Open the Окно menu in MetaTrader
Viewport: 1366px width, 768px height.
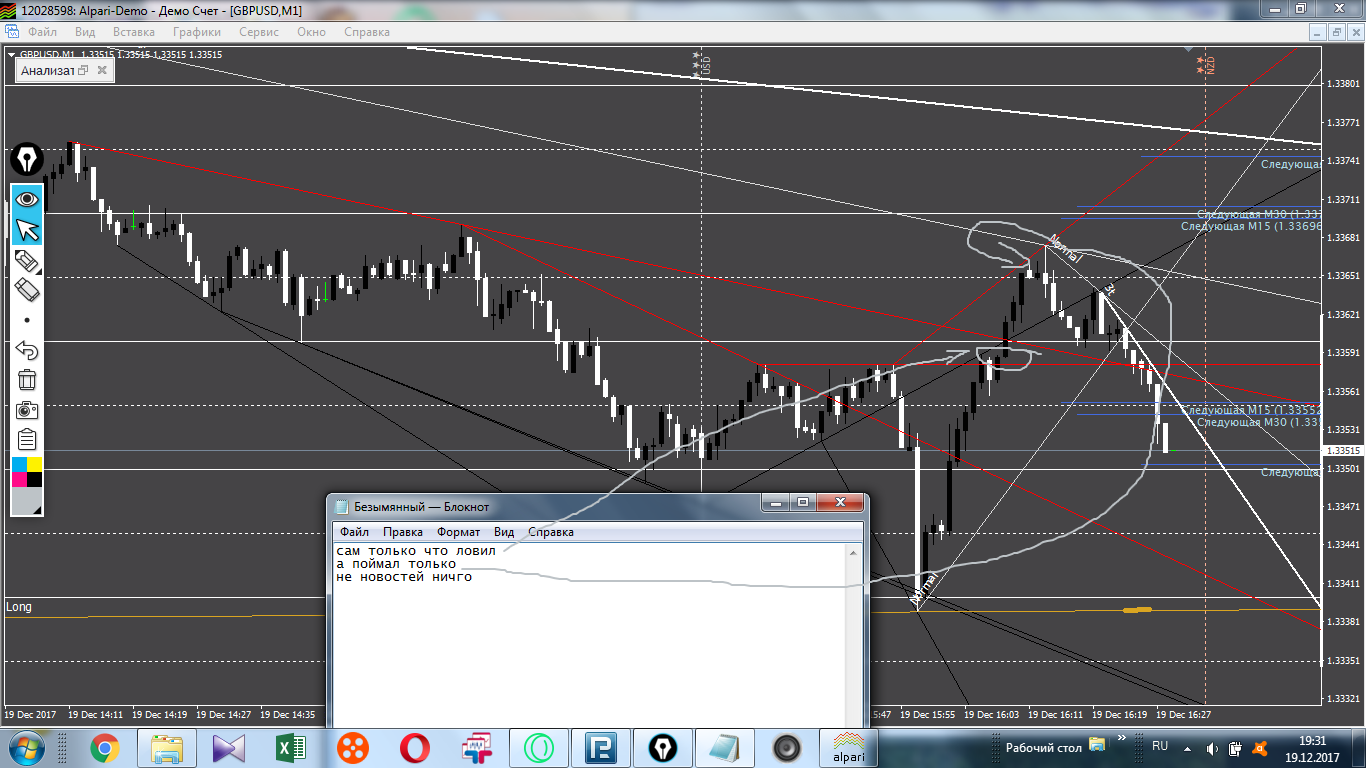pyautogui.click(x=312, y=32)
